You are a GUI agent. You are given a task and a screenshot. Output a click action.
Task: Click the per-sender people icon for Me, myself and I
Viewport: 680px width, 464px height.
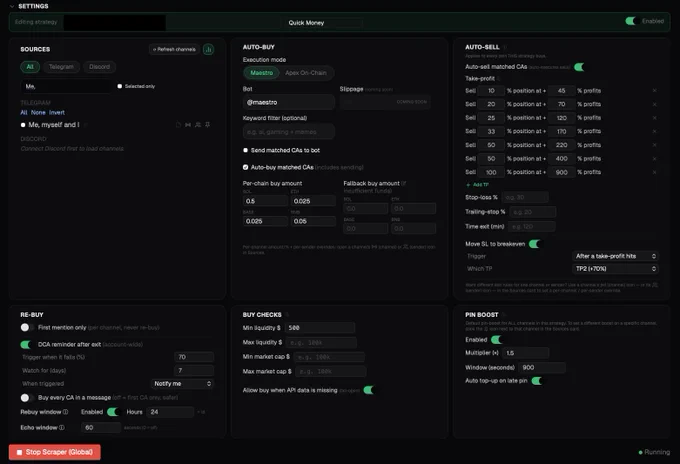tap(198, 125)
